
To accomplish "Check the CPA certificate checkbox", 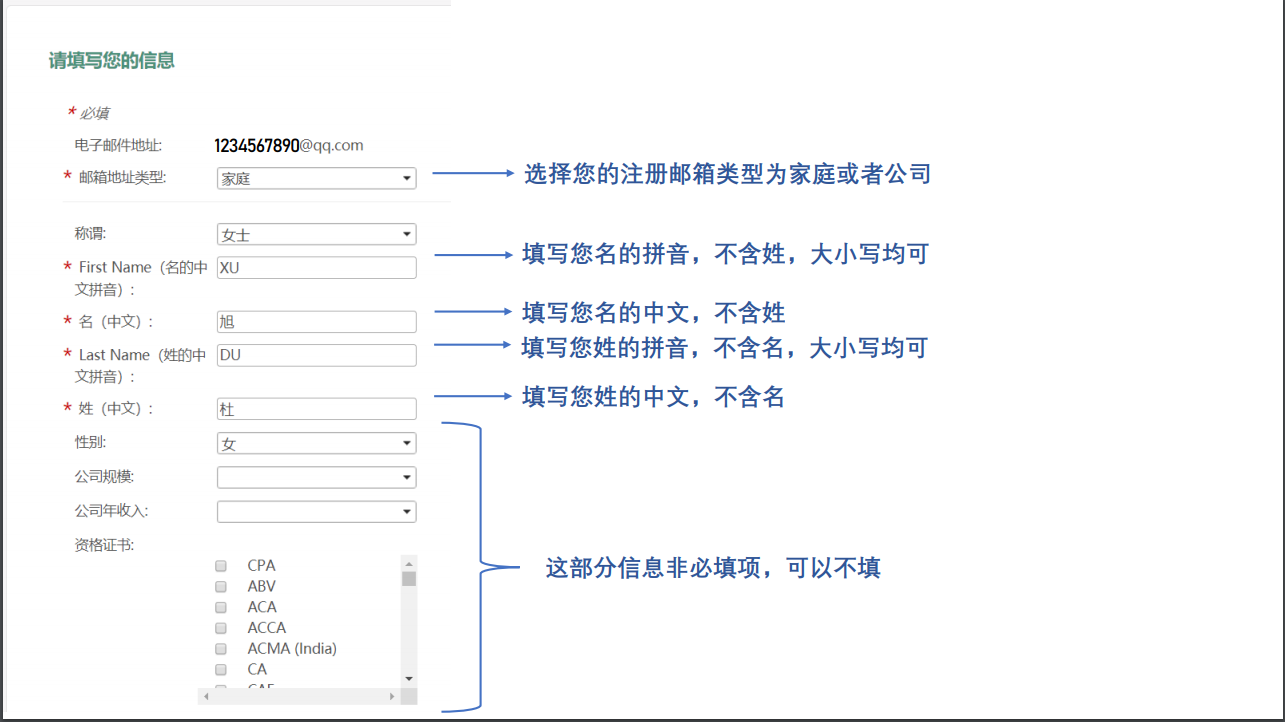I will [x=221, y=566].
